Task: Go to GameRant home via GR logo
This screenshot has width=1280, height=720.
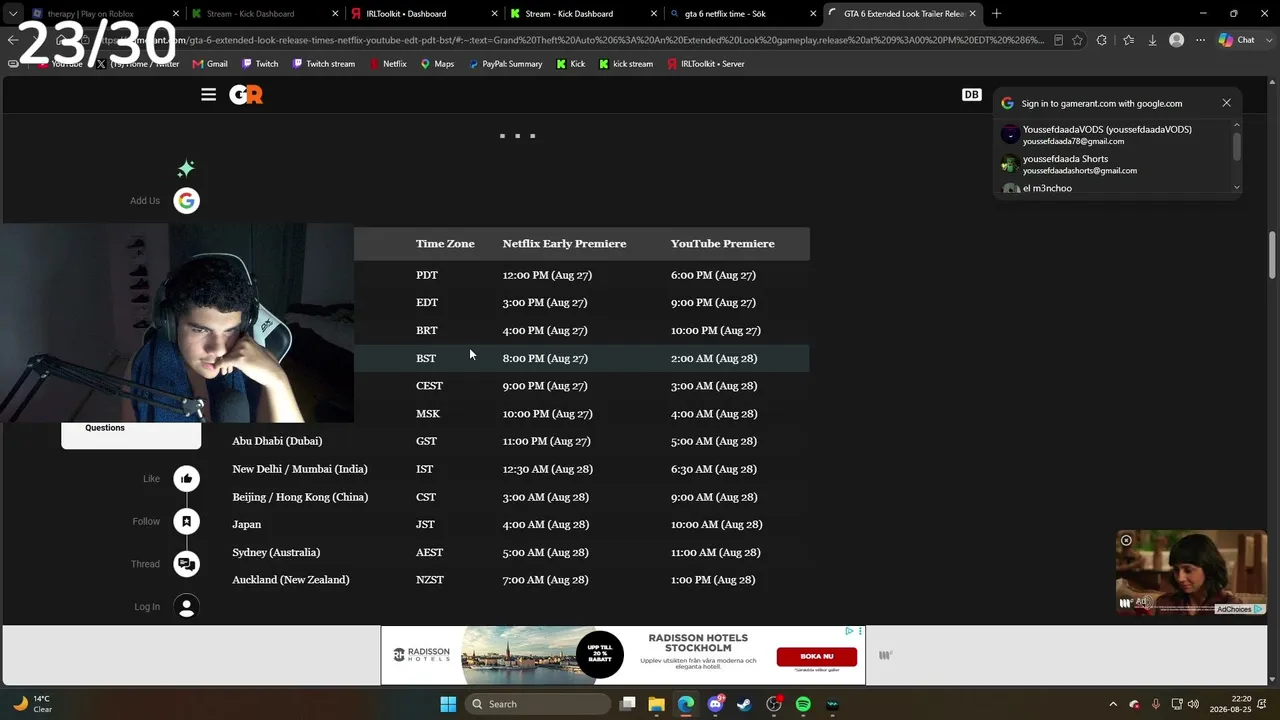Action: coord(246,95)
